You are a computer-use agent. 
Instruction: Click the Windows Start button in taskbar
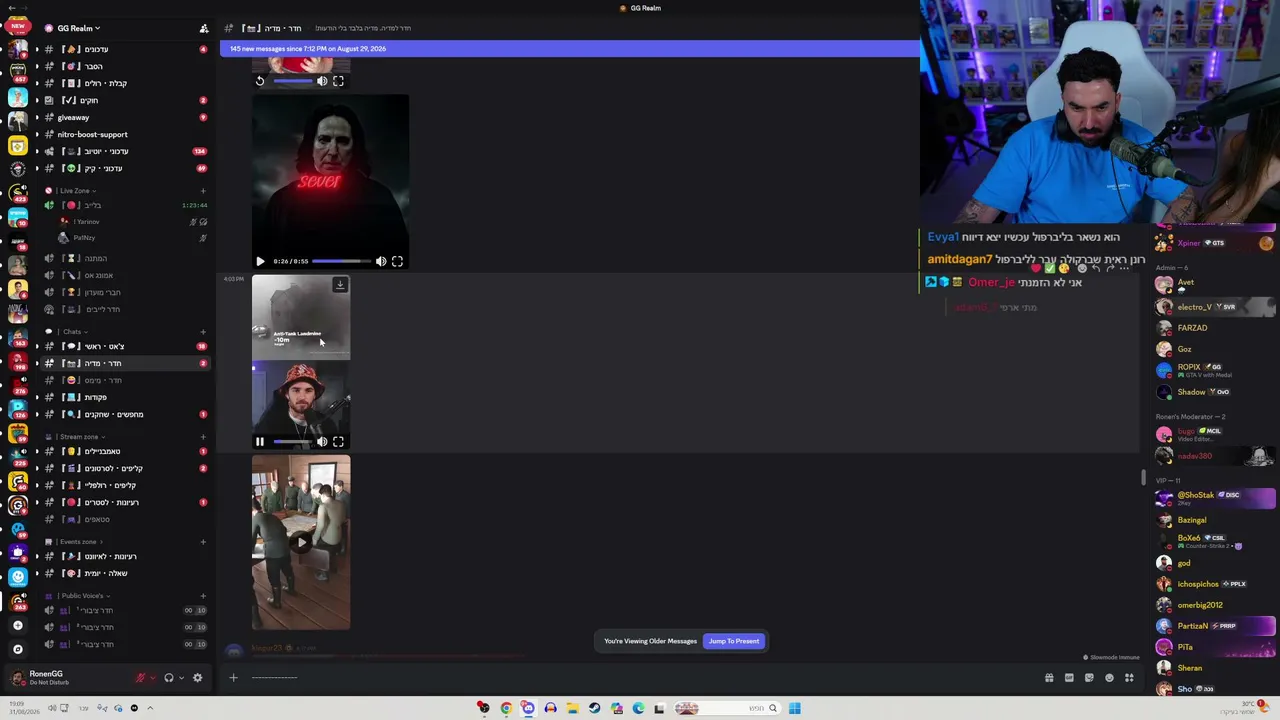click(x=794, y=708)
